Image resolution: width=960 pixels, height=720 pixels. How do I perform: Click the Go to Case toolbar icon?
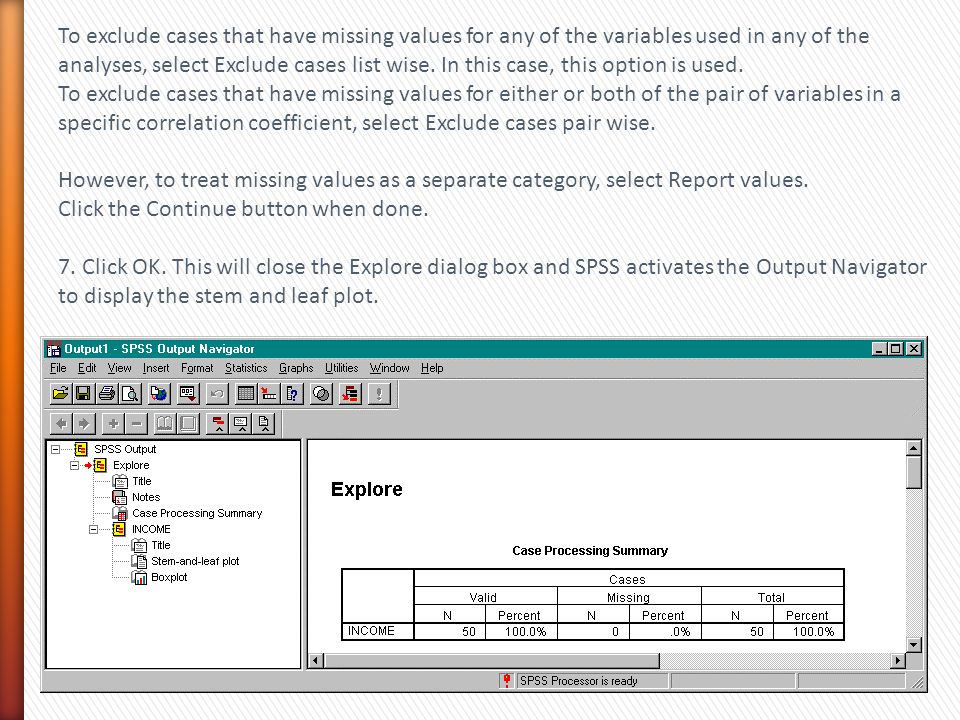(269, 393)
